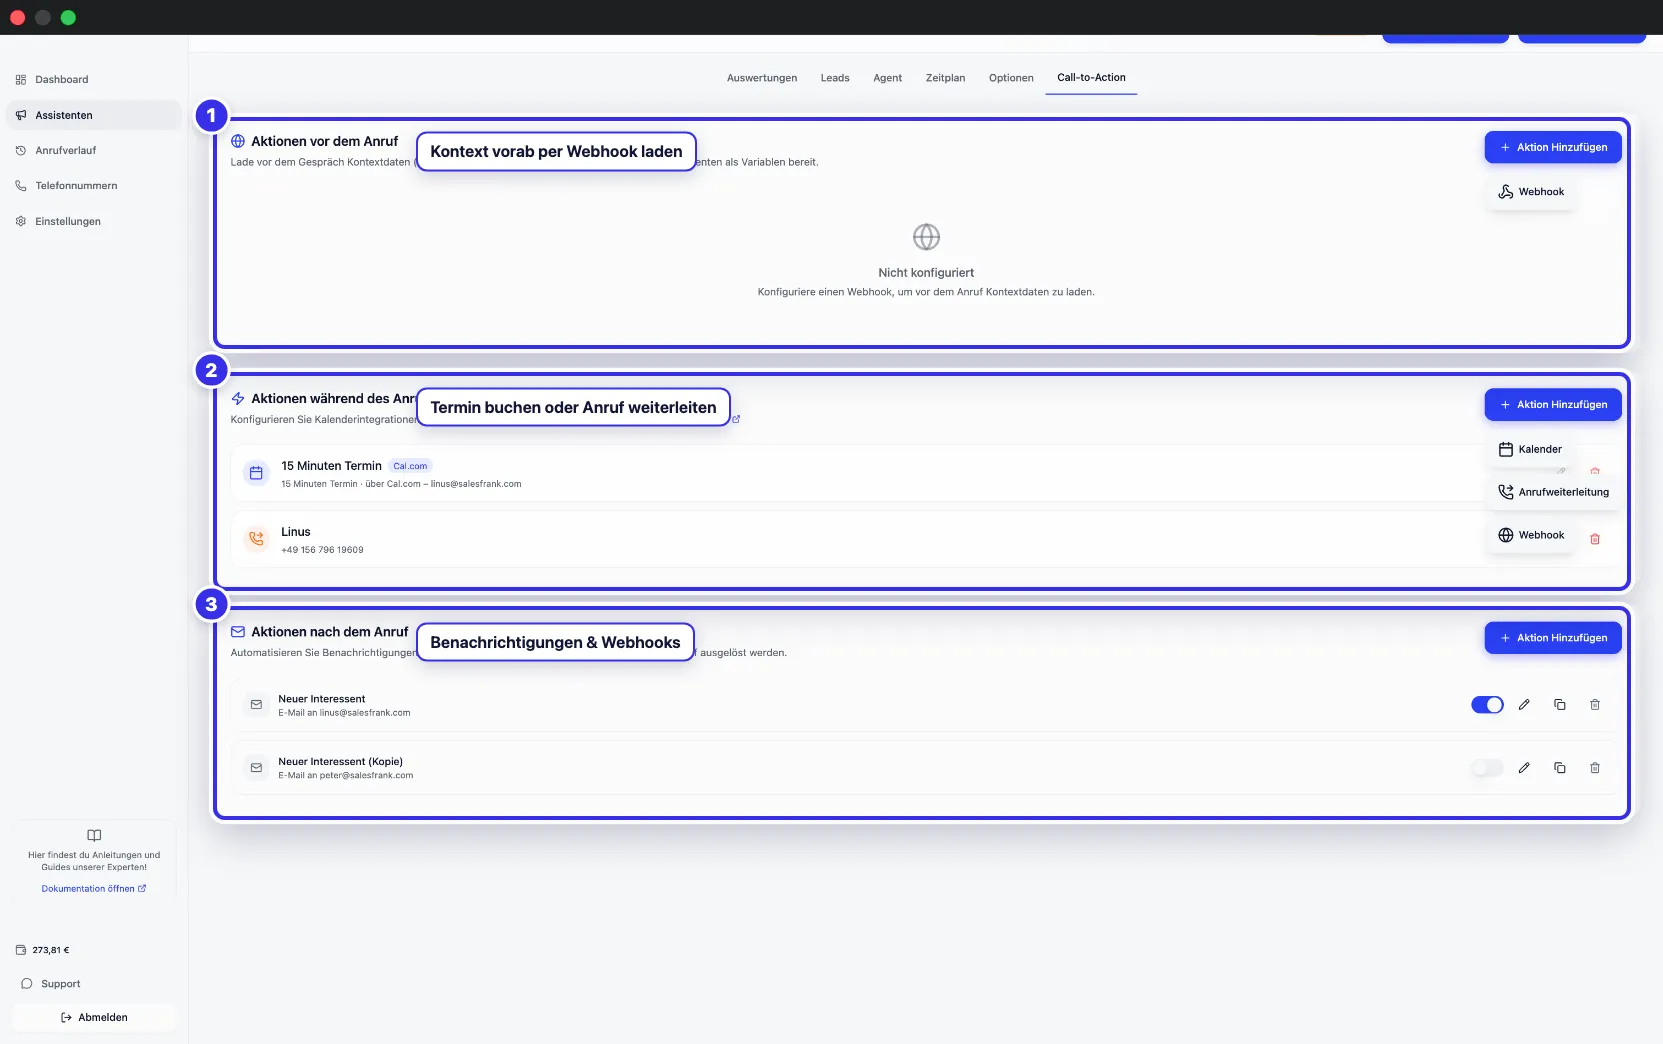1663x1044 pixels.
Task: Click the Cal.com badge
Action: click(410, 466)
